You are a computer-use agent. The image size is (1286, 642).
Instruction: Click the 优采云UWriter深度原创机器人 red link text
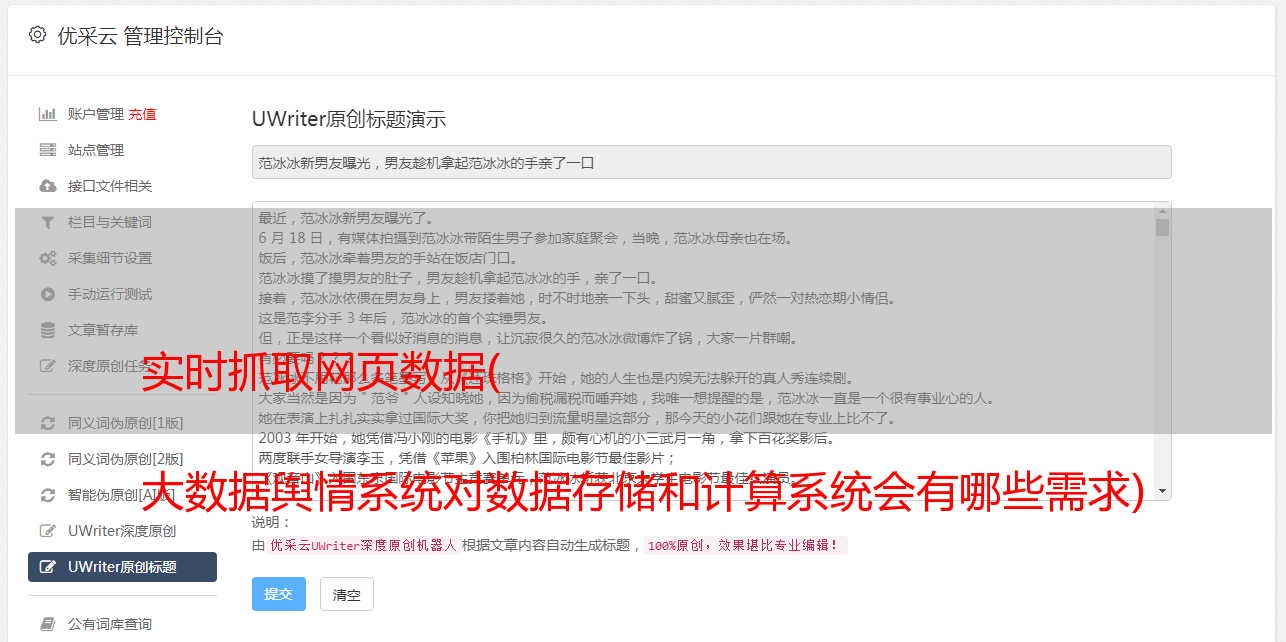[363, 546]
